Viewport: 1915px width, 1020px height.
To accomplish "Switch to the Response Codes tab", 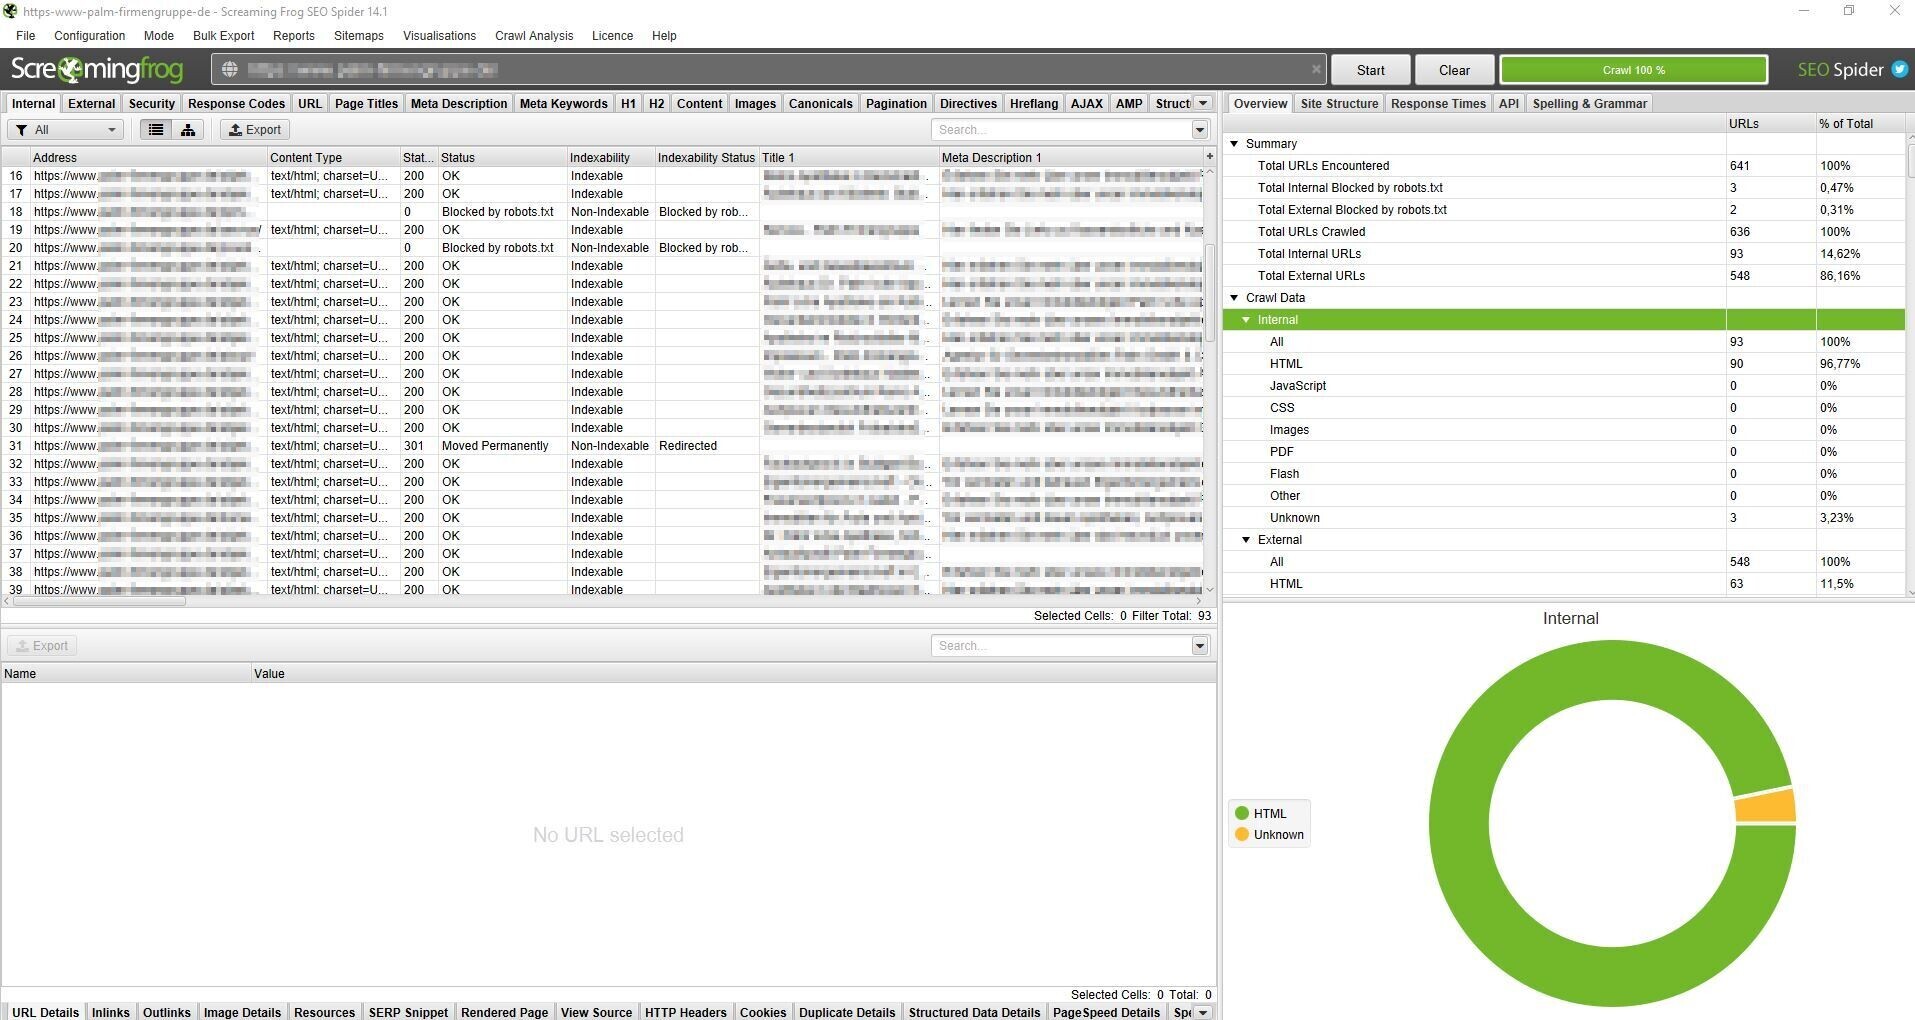I will [x=236, y=104].
